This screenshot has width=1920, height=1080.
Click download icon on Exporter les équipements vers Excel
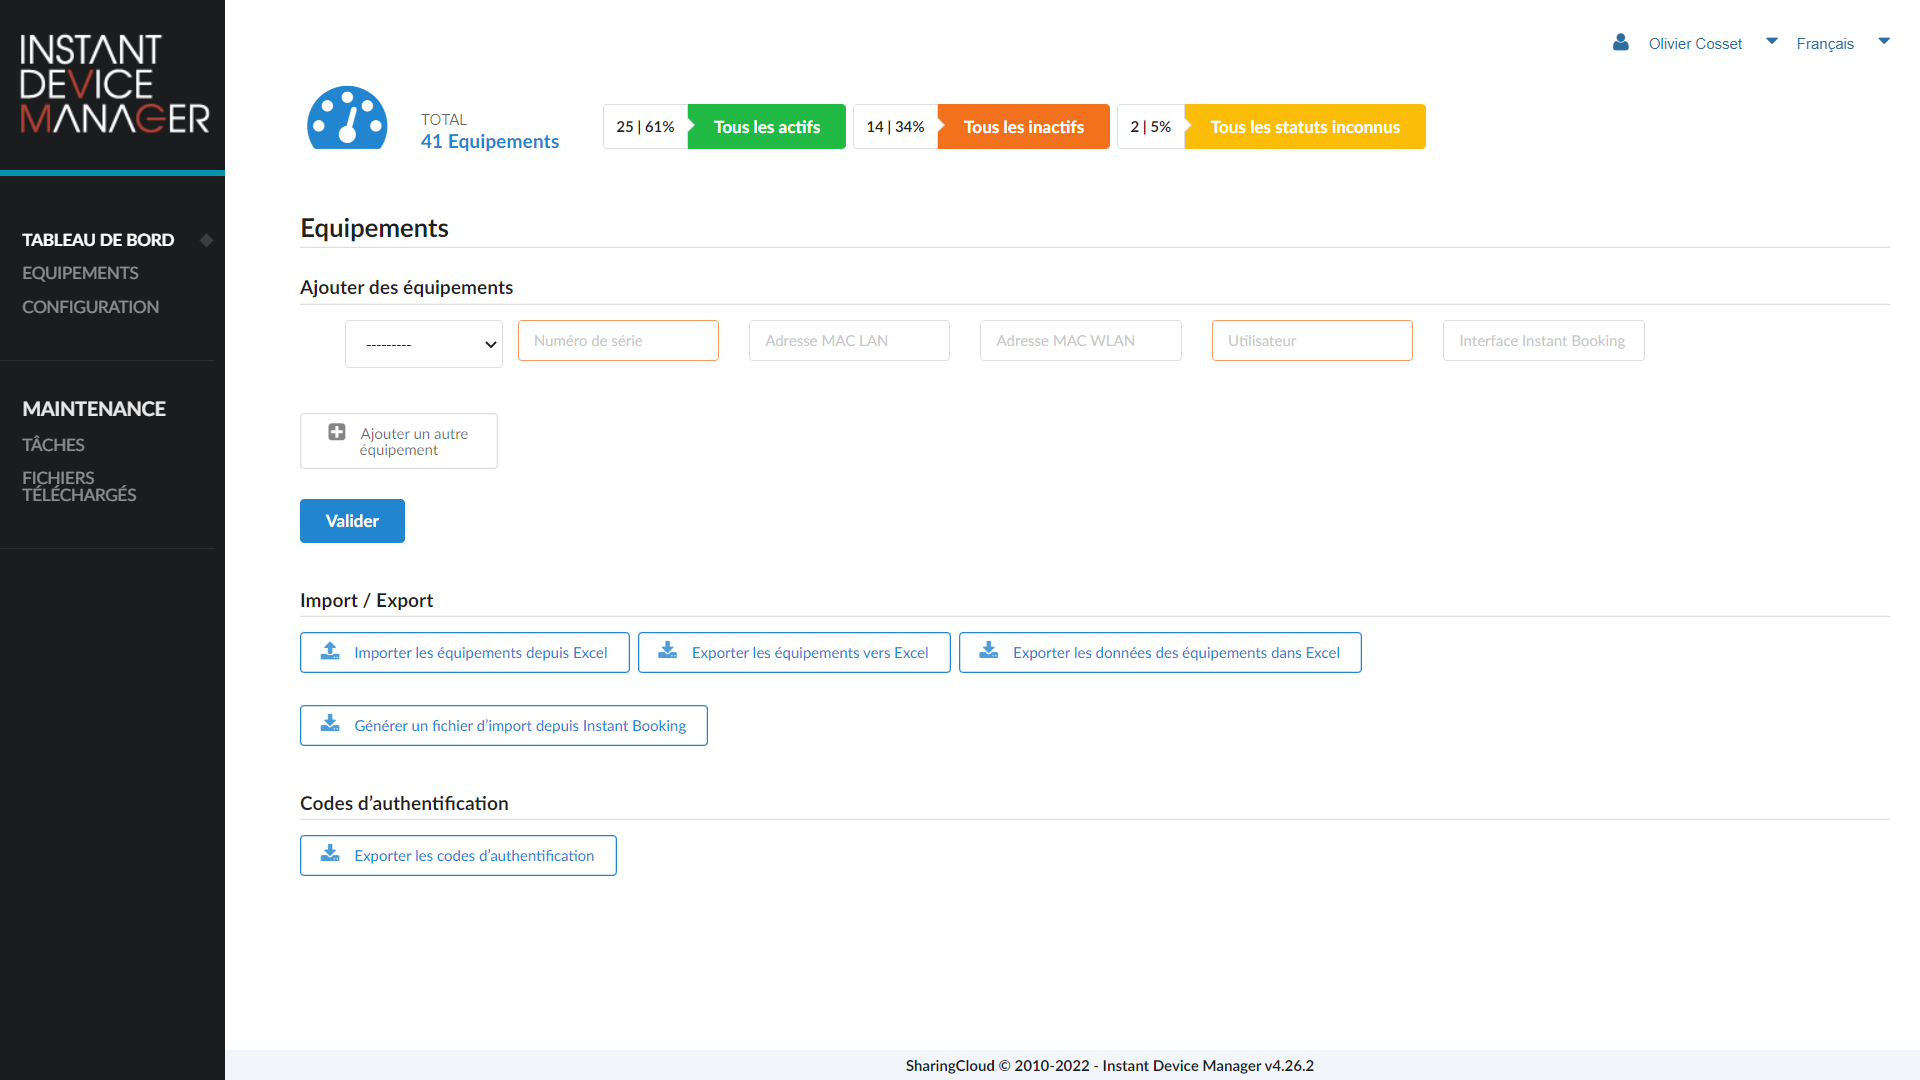click(668, 651)
